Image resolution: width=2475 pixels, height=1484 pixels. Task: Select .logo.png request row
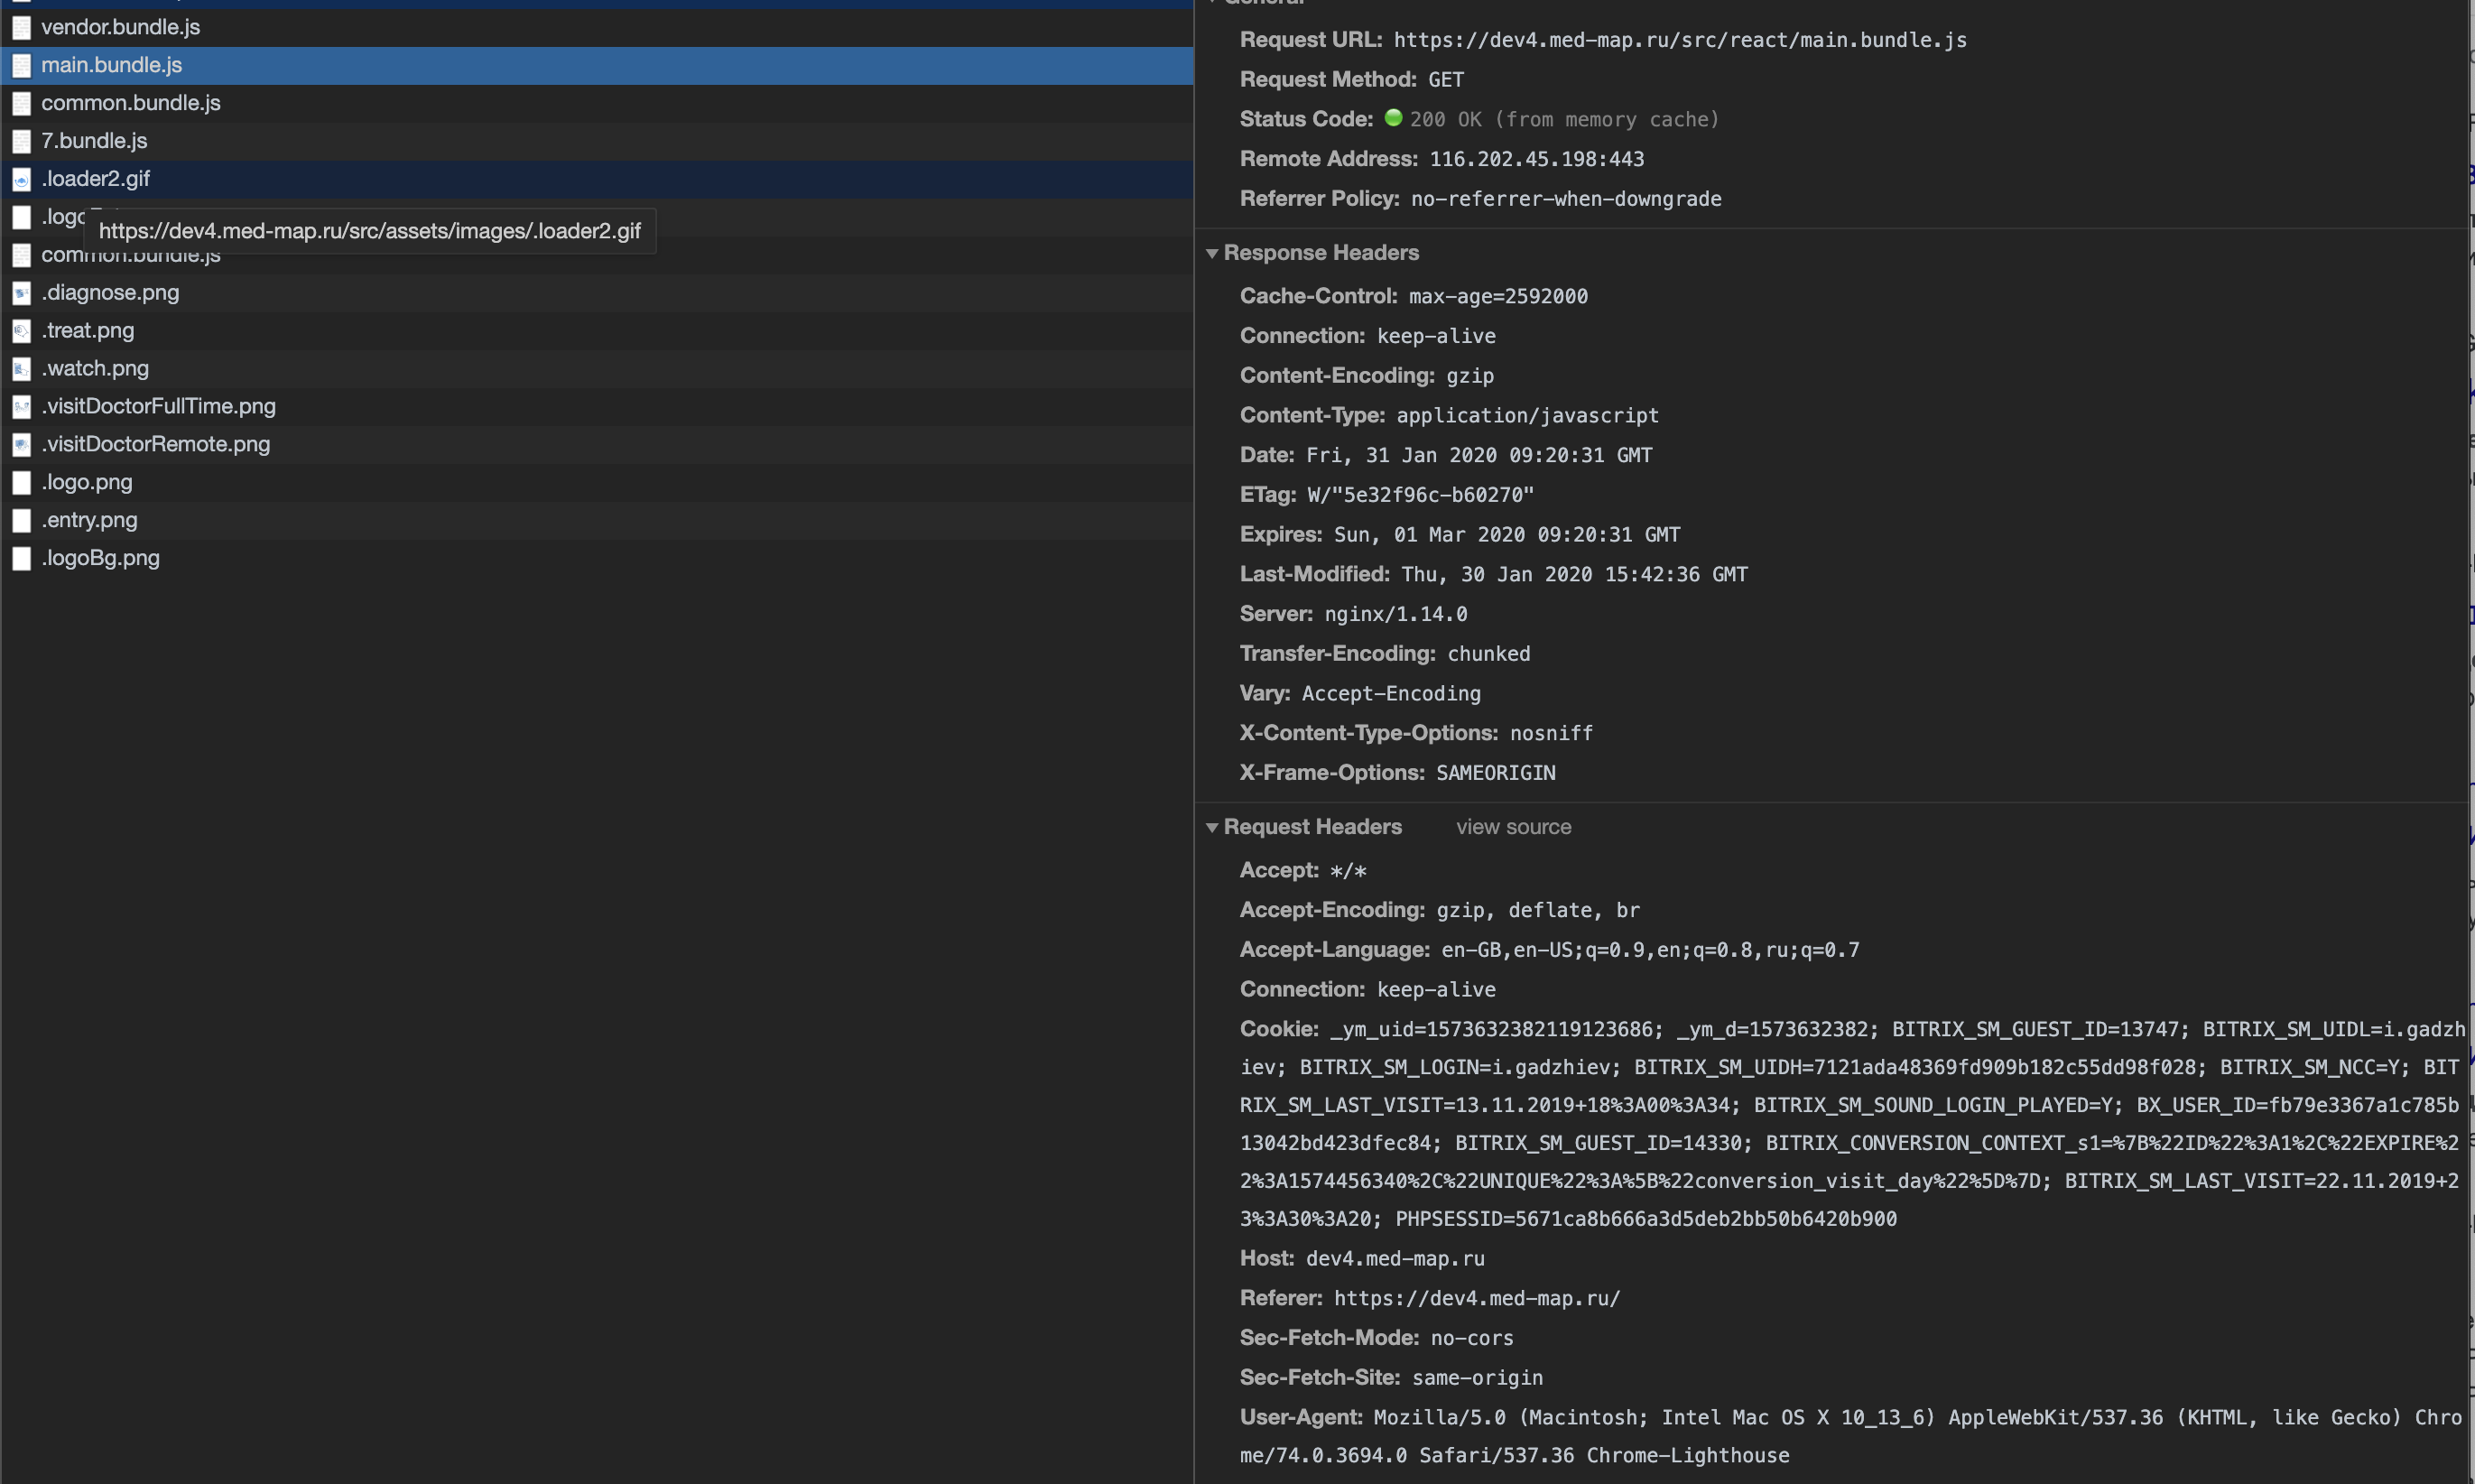(x=597, y=483)
